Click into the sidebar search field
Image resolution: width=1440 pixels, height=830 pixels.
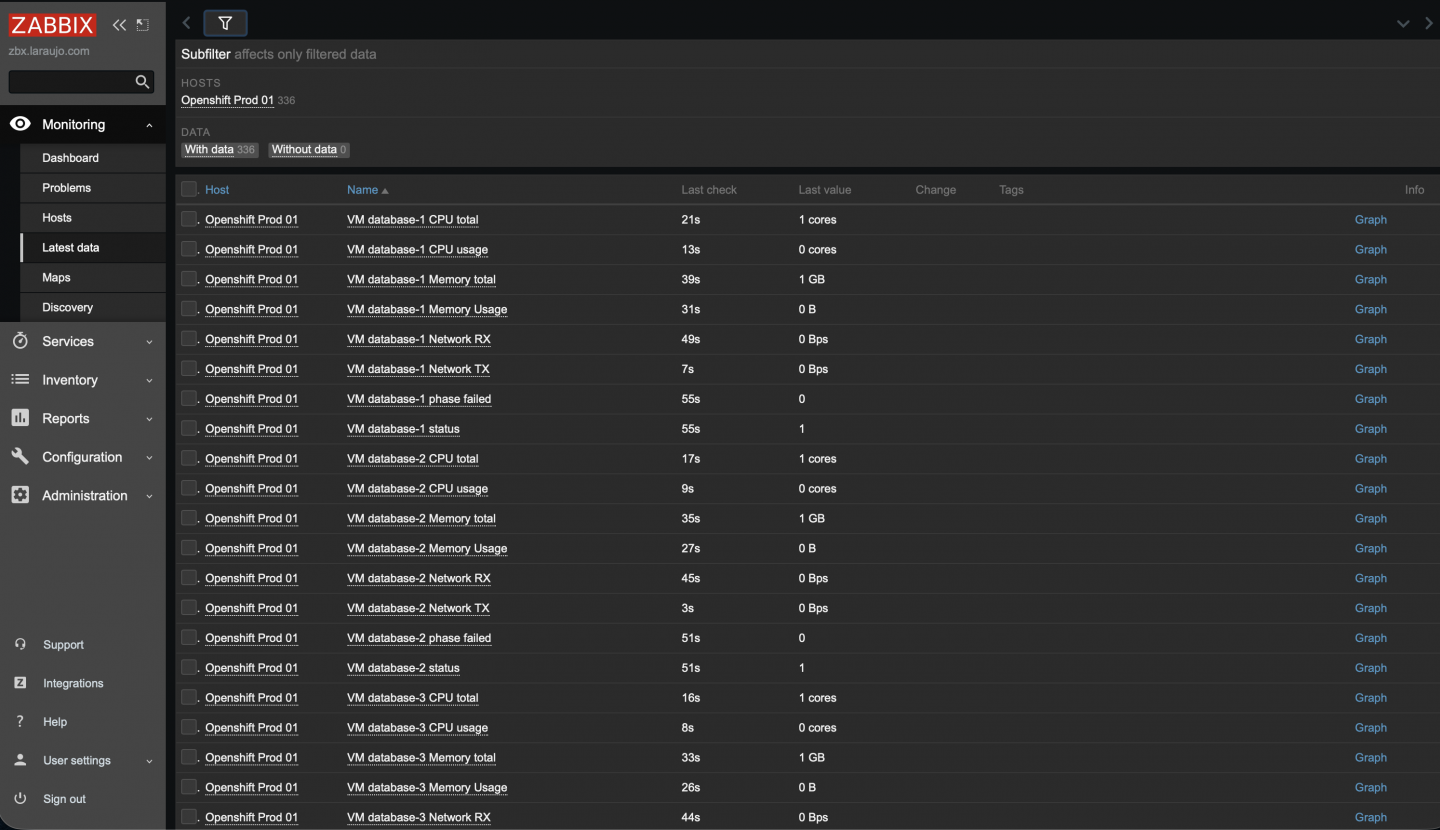point(71,82)
